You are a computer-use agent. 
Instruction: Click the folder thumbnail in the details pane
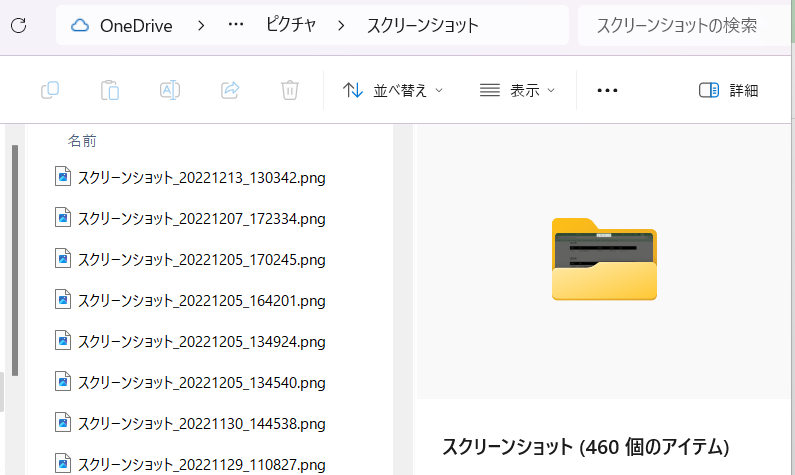click(604, 259)
